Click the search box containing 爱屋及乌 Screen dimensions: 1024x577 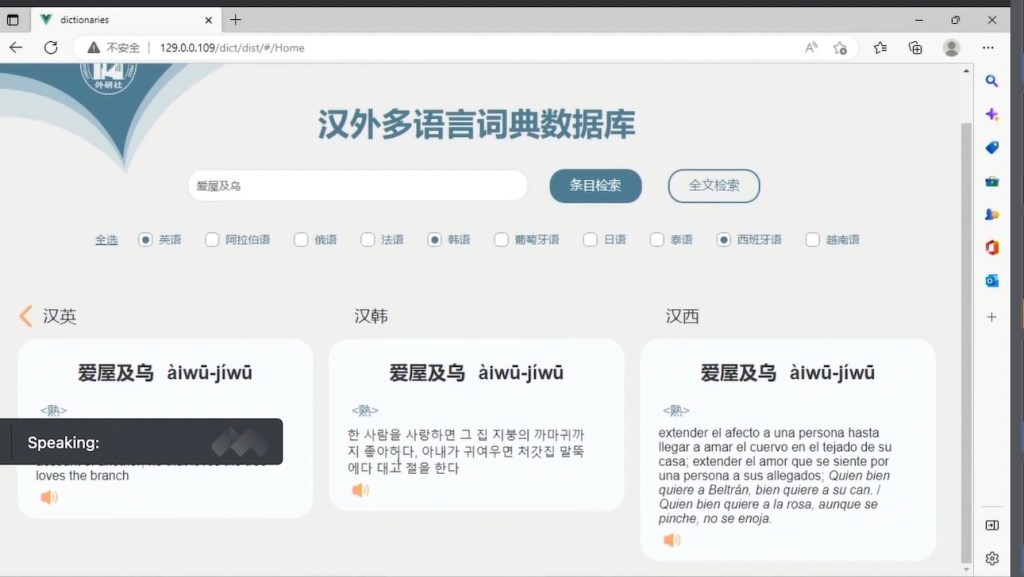click(357, 185)
